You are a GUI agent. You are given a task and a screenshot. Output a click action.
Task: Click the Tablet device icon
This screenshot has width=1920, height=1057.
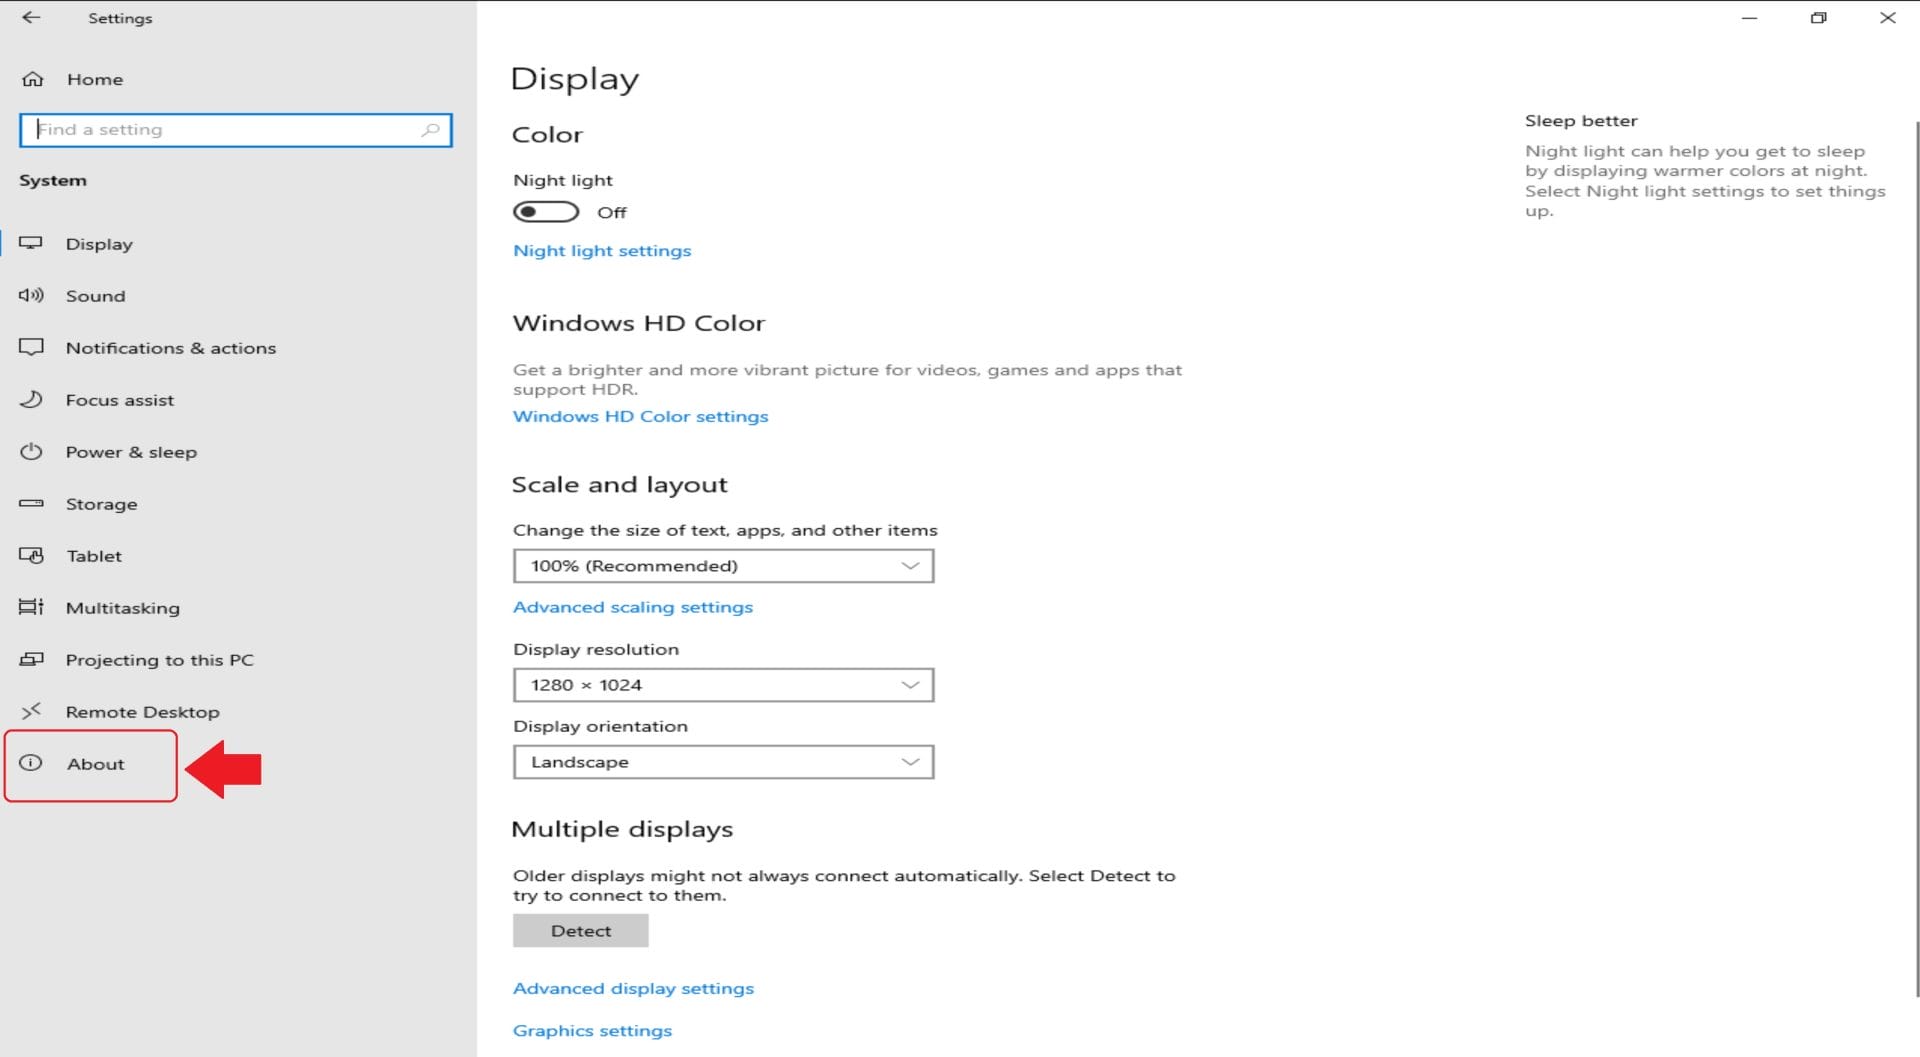(33, 556)
